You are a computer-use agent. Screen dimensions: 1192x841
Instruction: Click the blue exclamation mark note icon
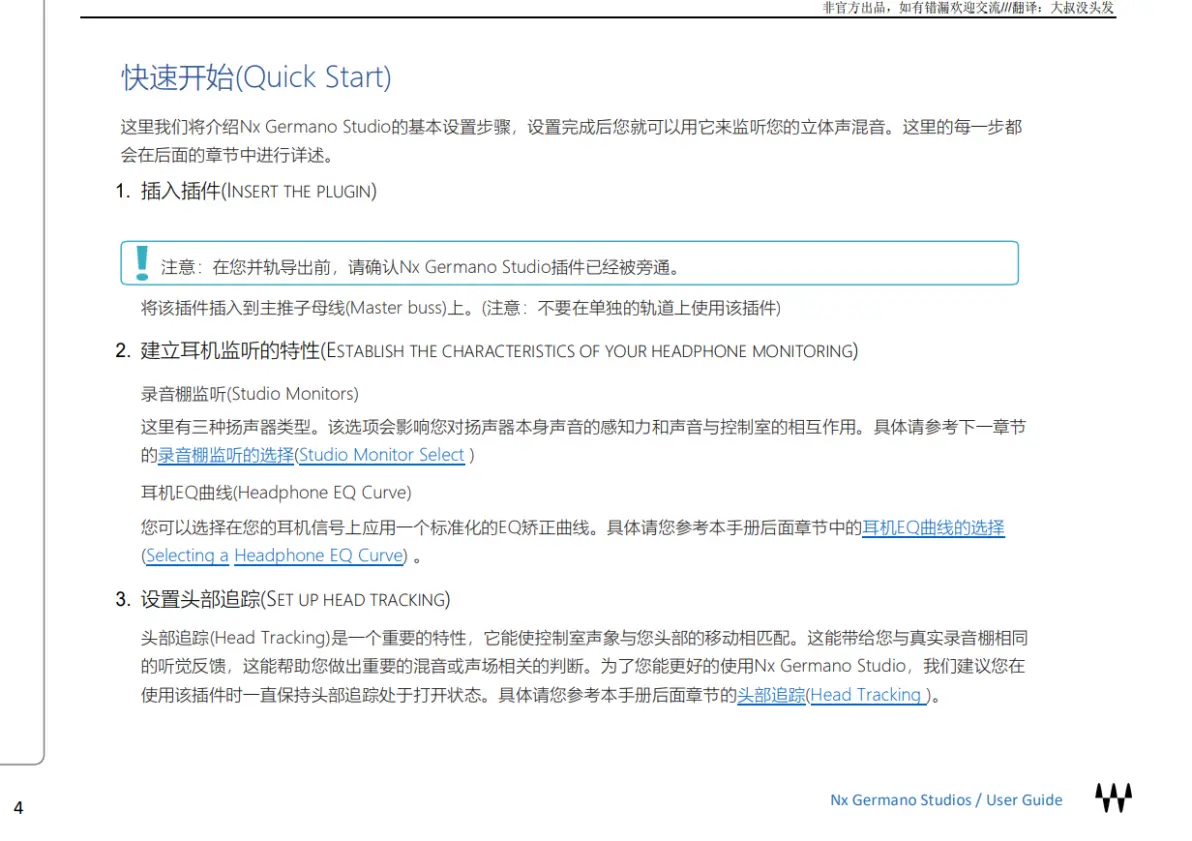tap(142, 263)
